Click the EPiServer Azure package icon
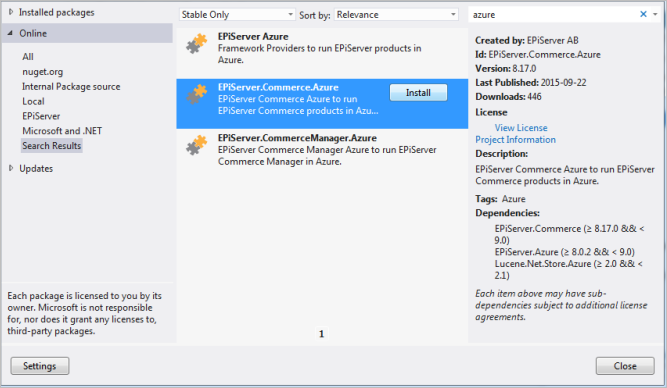This screenshot has width=667, height=388. tap(196, 43)
